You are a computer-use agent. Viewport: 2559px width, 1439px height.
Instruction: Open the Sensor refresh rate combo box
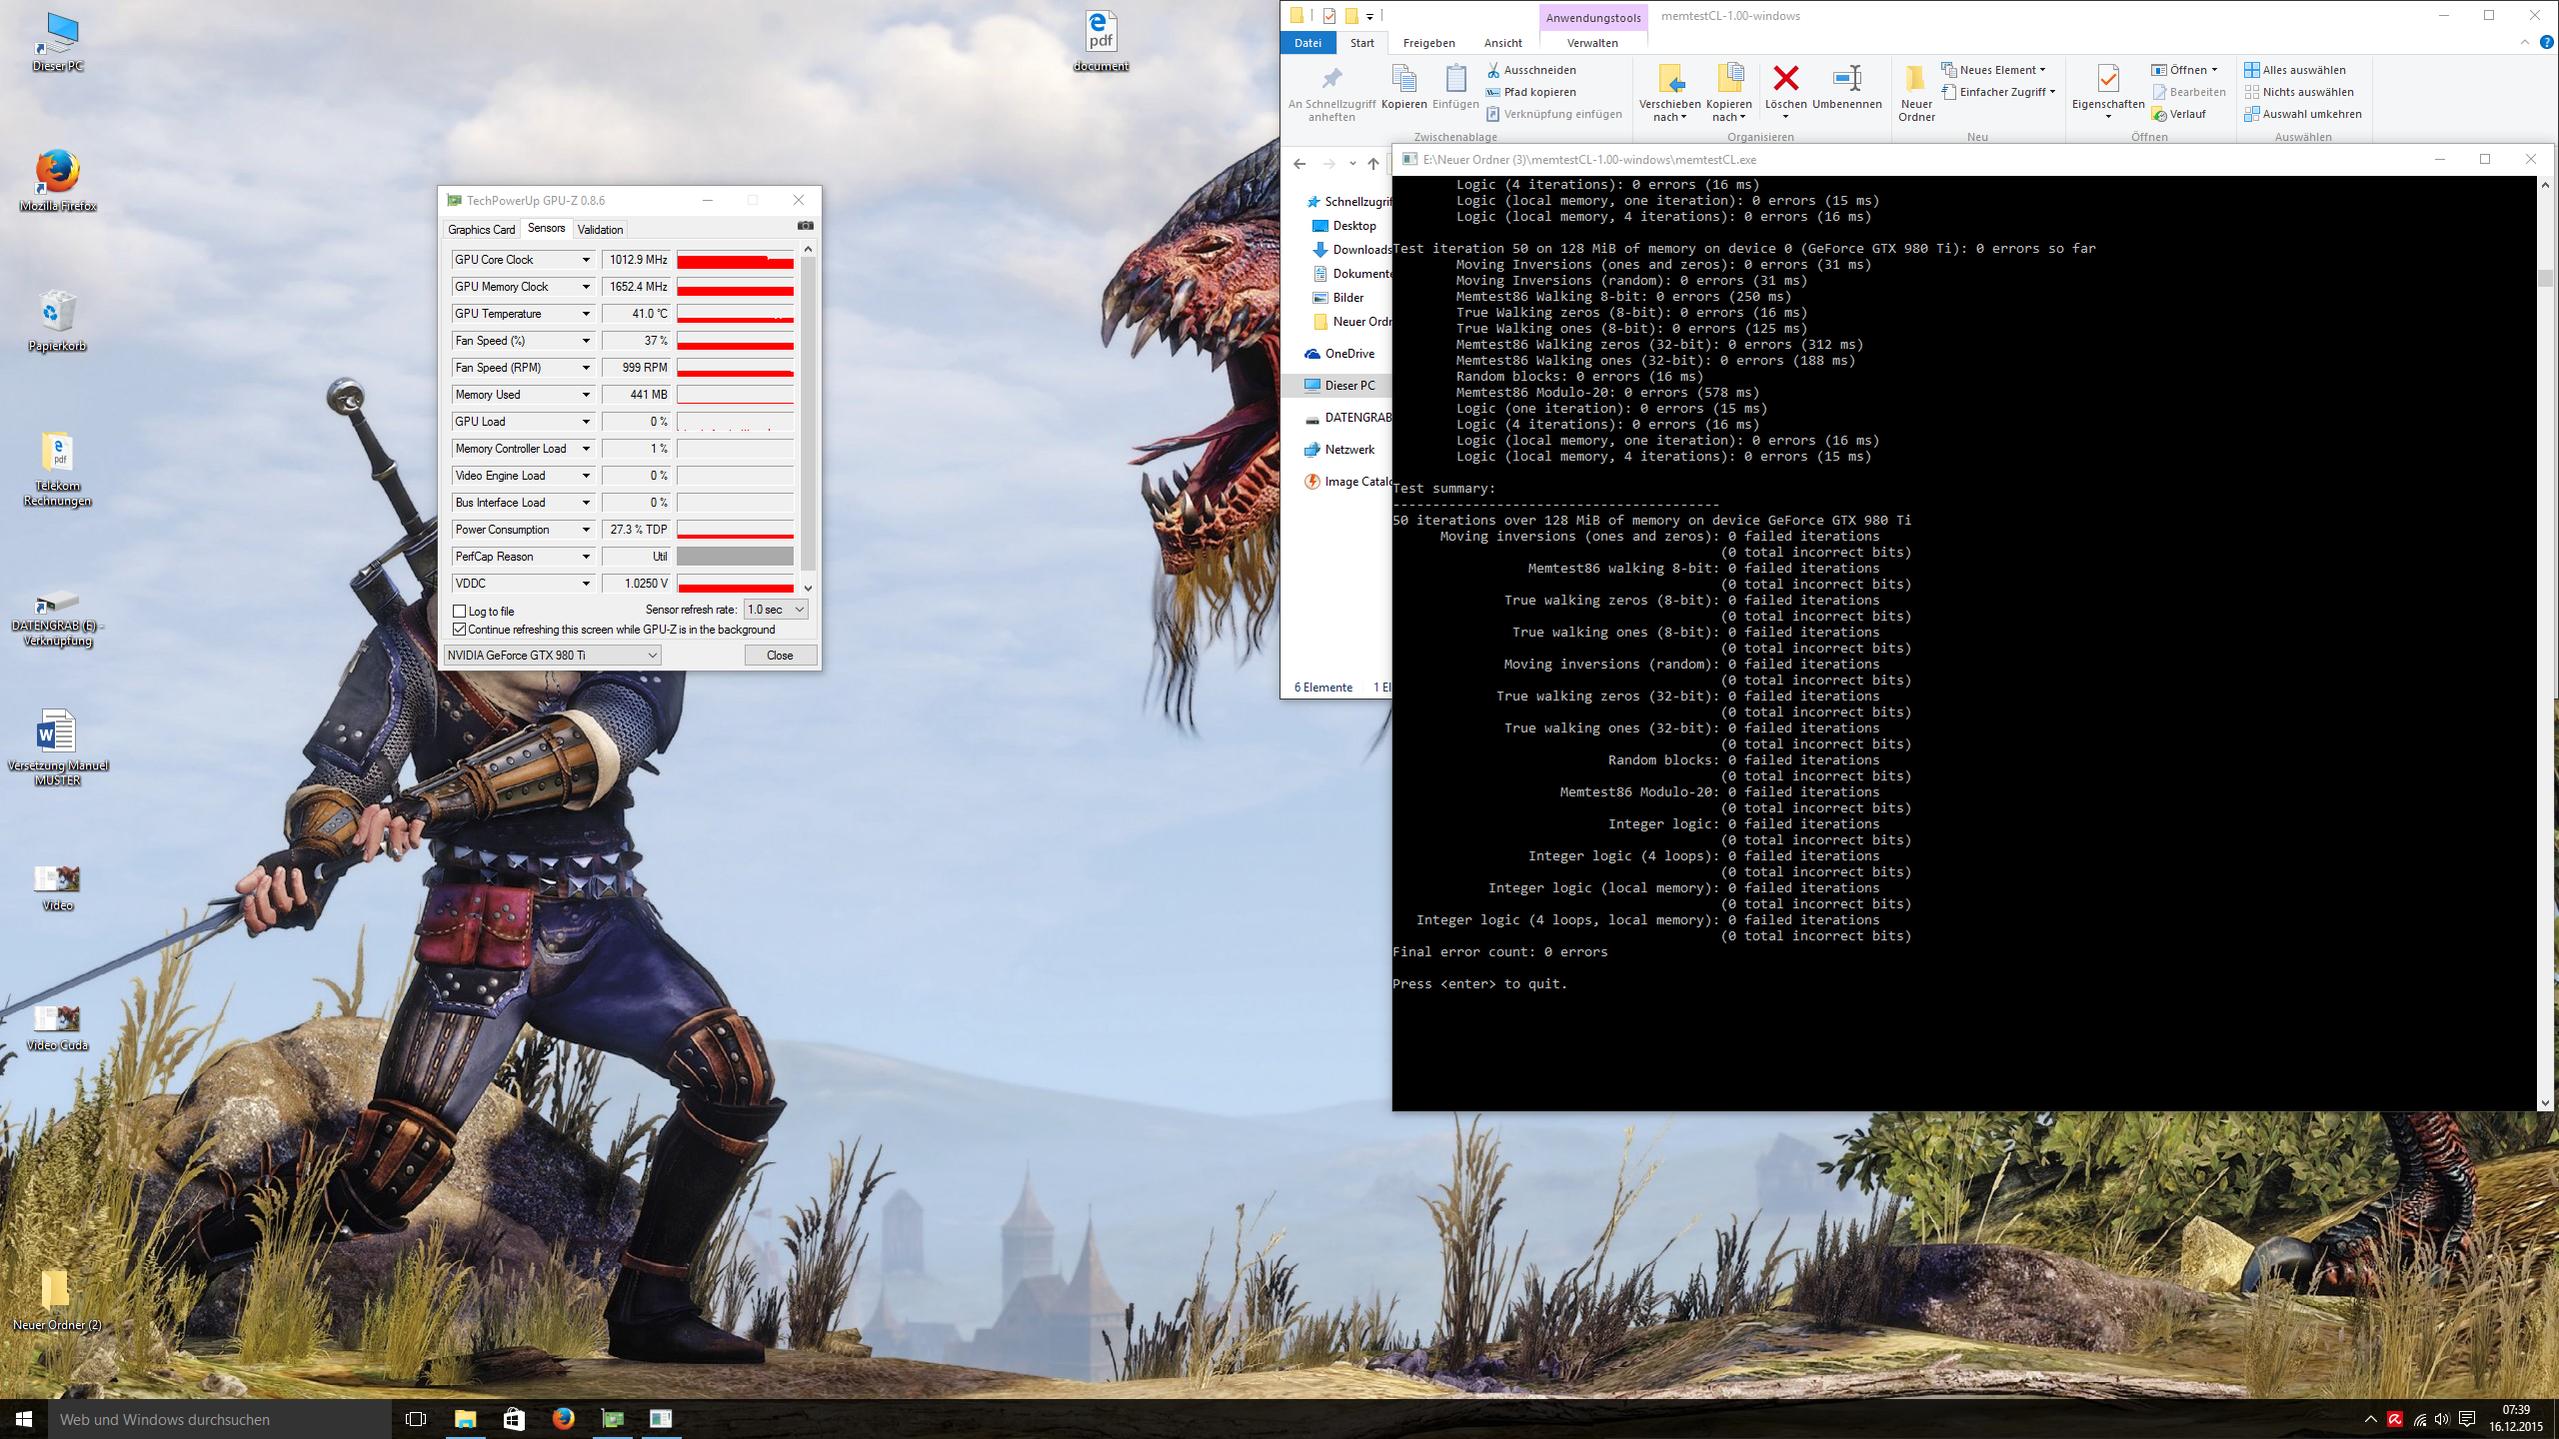point(775,609)
